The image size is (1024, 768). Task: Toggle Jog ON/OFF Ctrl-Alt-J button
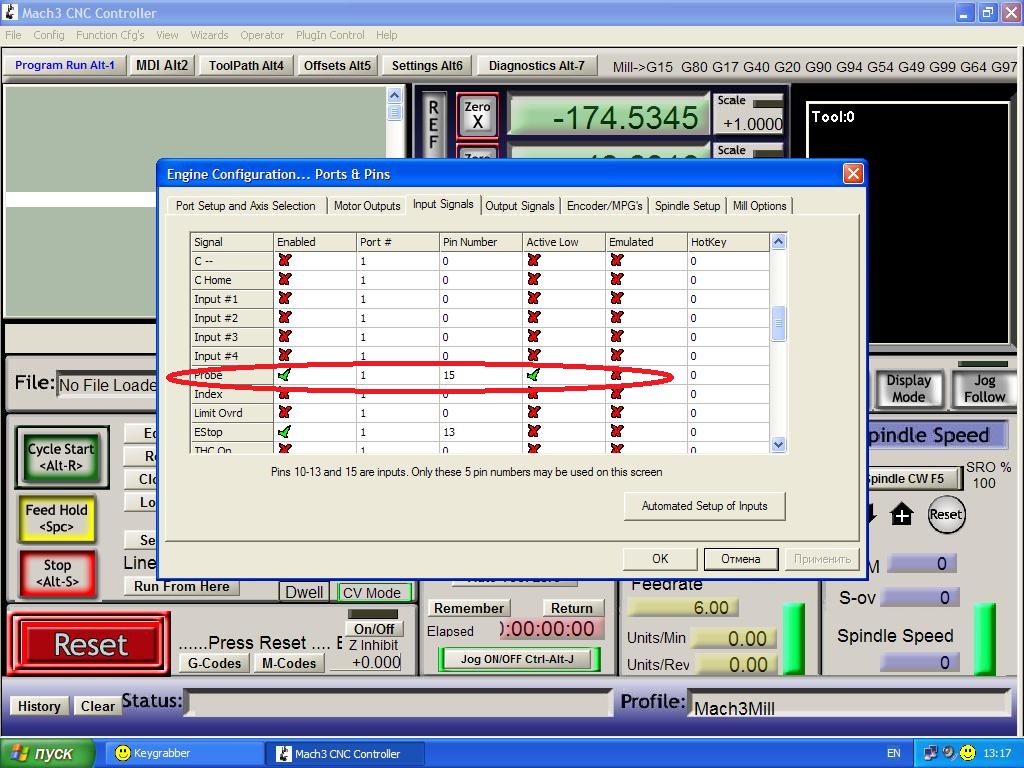517,659
